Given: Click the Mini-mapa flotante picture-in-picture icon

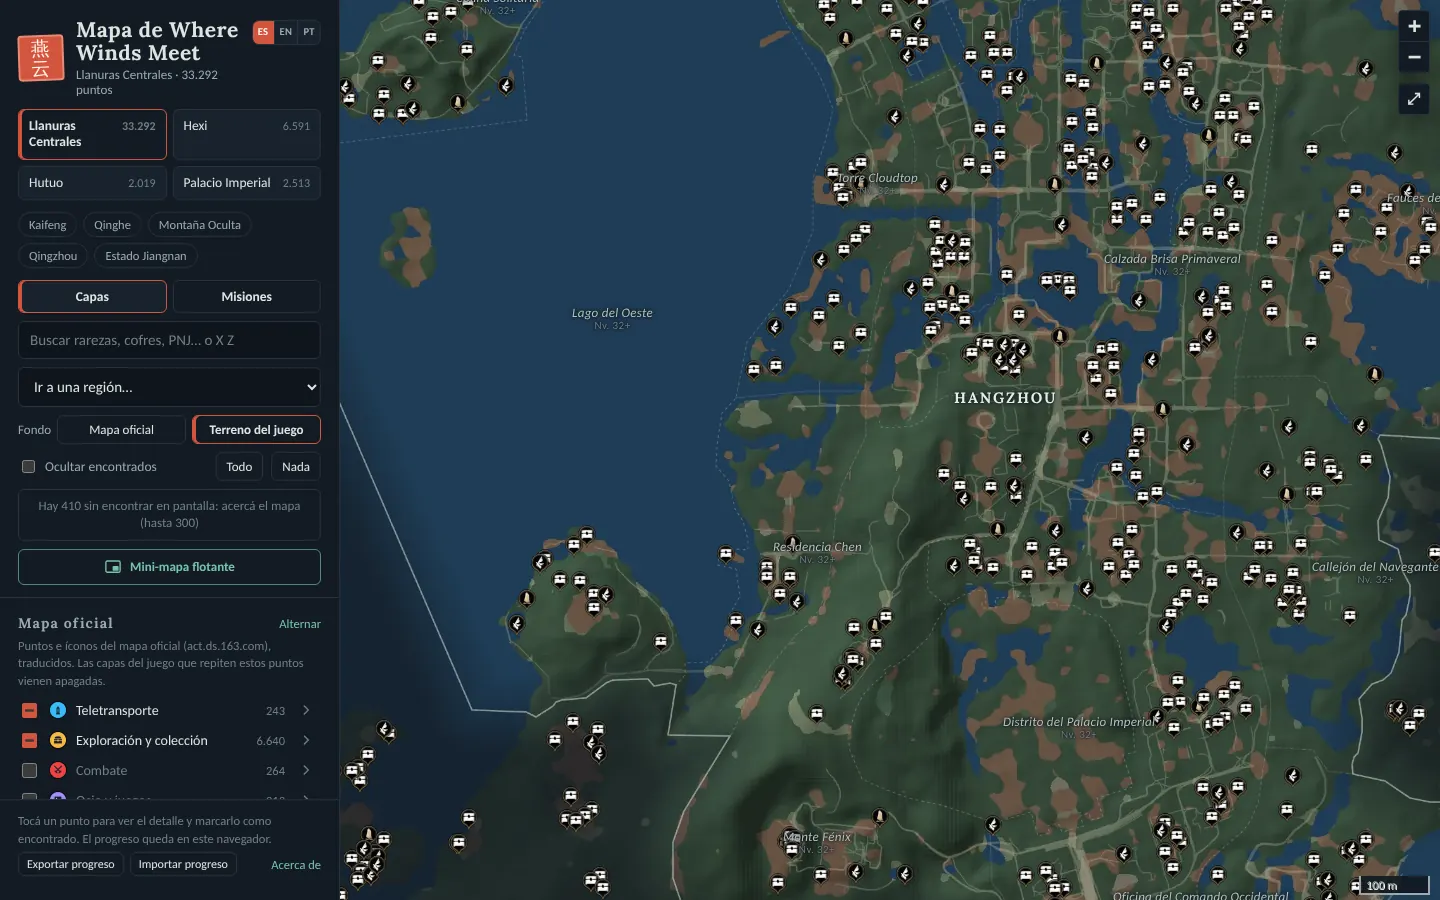Looking at the screenshot, I should click(113, 567).
